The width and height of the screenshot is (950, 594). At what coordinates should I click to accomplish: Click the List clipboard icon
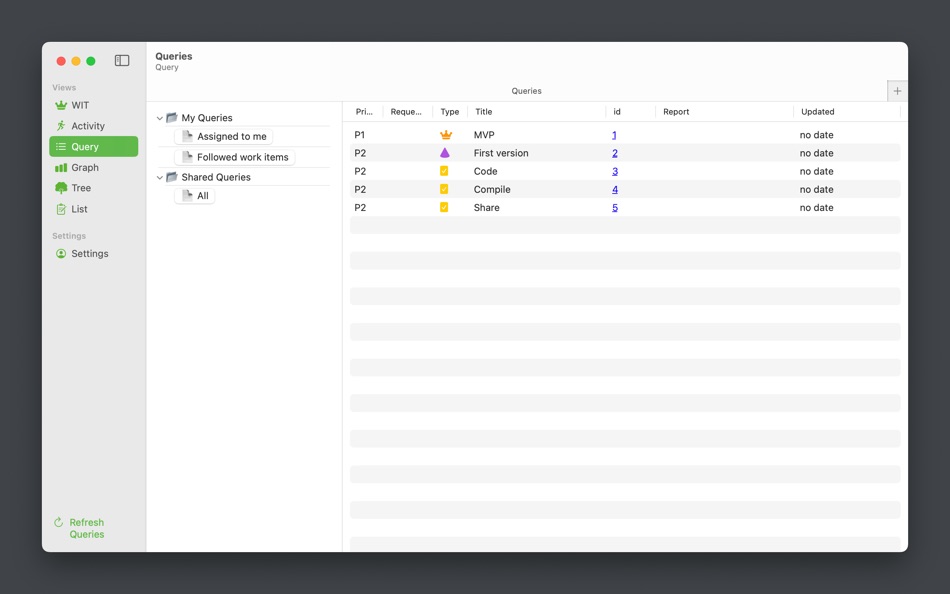[61, 209]
